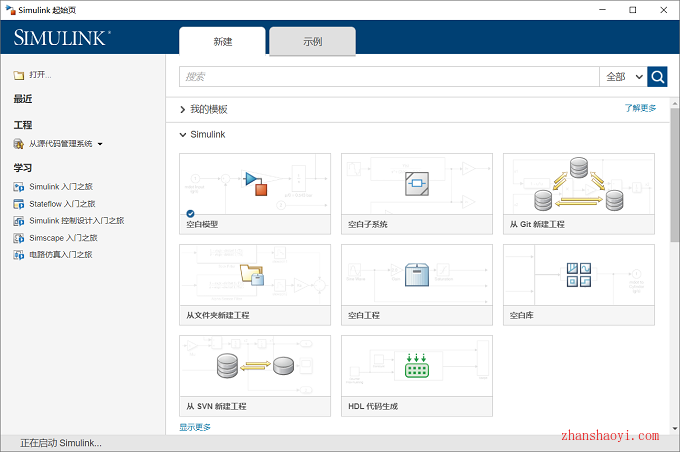Image resolution: width=680 pixels, height=452 pixels.
Task: Select the HDL 代码生成 label
Action: pyautogui.click(x=373, y=406)
